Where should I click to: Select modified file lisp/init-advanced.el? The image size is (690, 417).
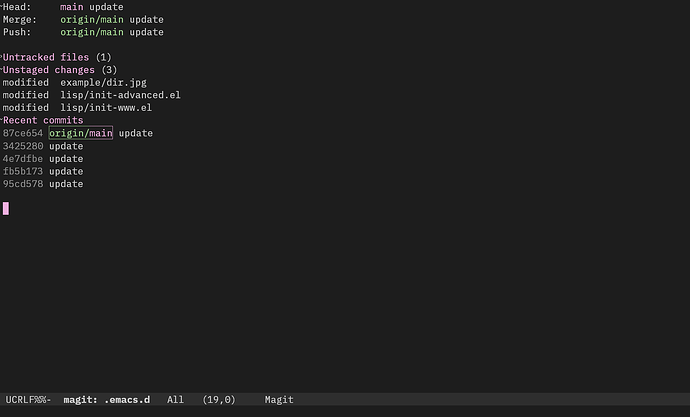pyautogui.click(x=120, y=95)
